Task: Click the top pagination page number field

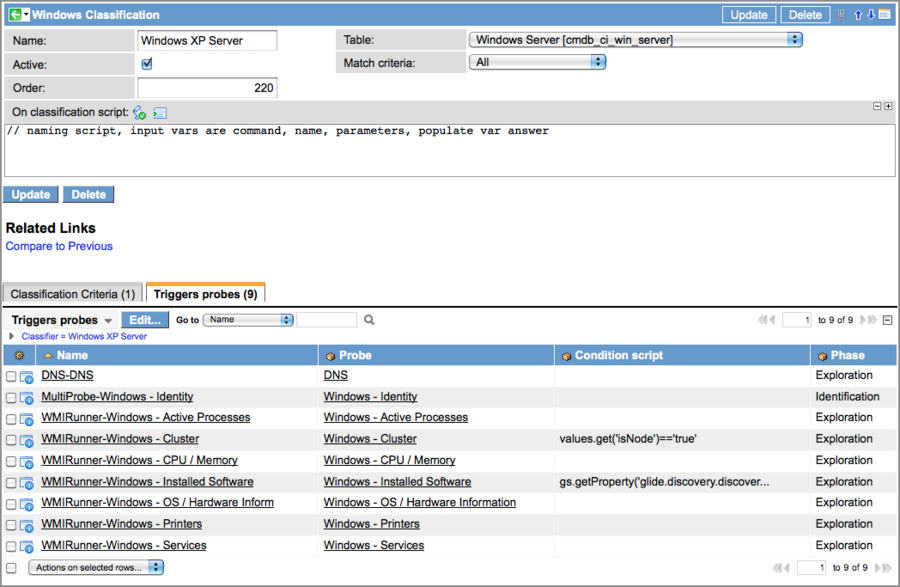Action: point(797,320)
